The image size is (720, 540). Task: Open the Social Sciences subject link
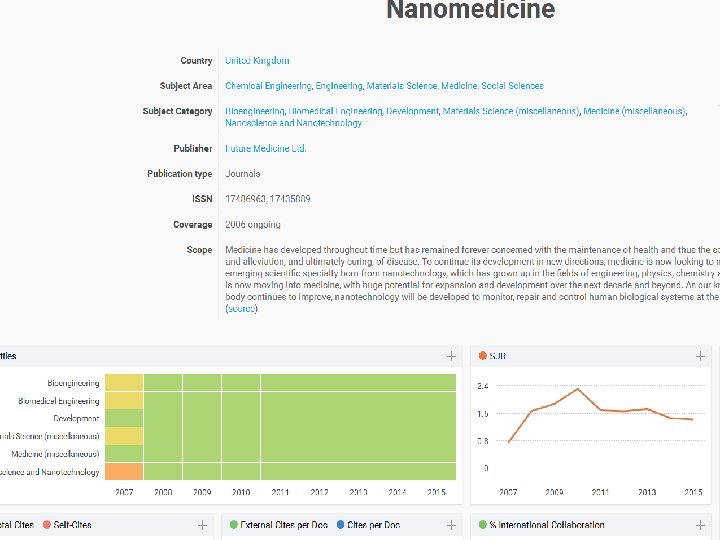point(512,86)
